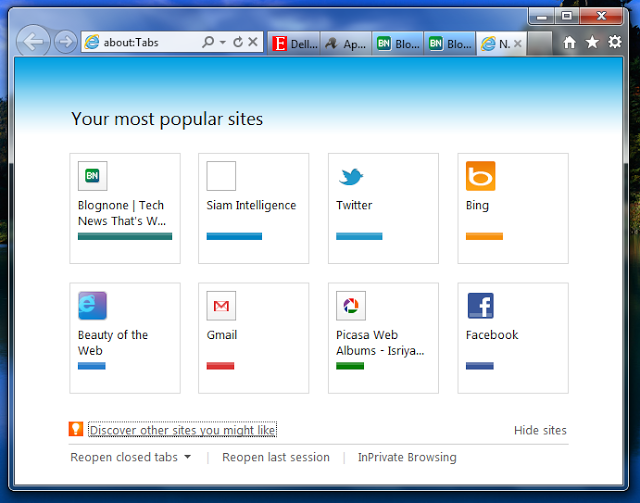The height and width of the screenshot is (503, 640).
Task: Switch to the Dell... tab
Action: [x=294, y=43]
